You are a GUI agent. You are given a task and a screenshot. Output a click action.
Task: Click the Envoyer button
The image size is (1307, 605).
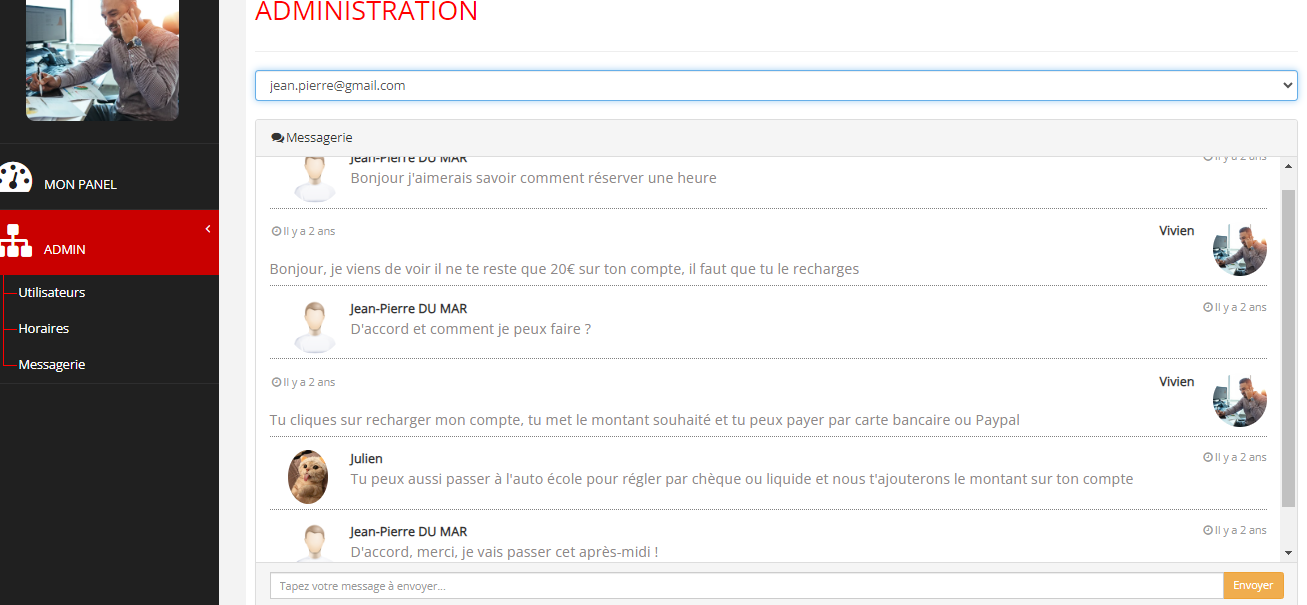point(1253,585)
